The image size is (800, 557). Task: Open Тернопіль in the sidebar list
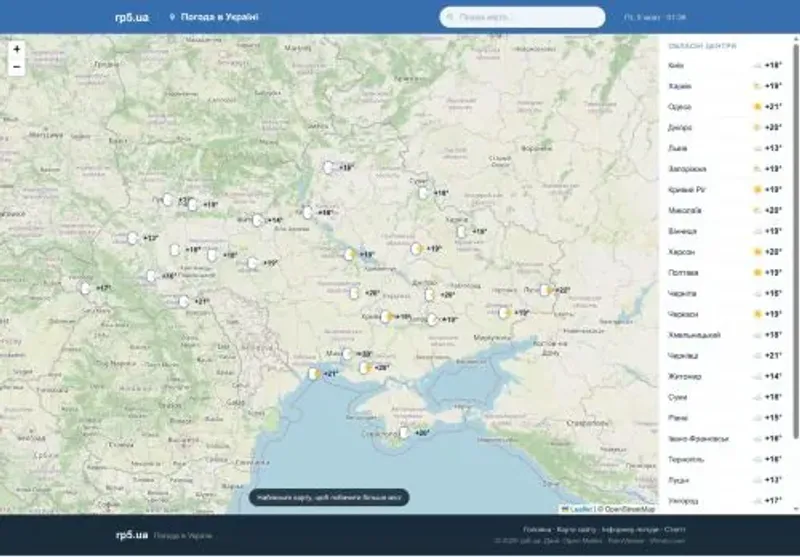pos(724,460)
